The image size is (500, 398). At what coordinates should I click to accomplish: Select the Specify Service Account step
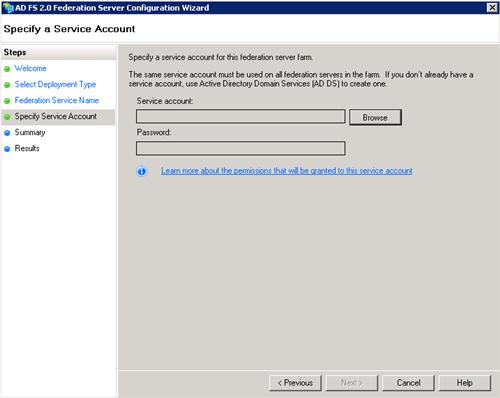56,117
